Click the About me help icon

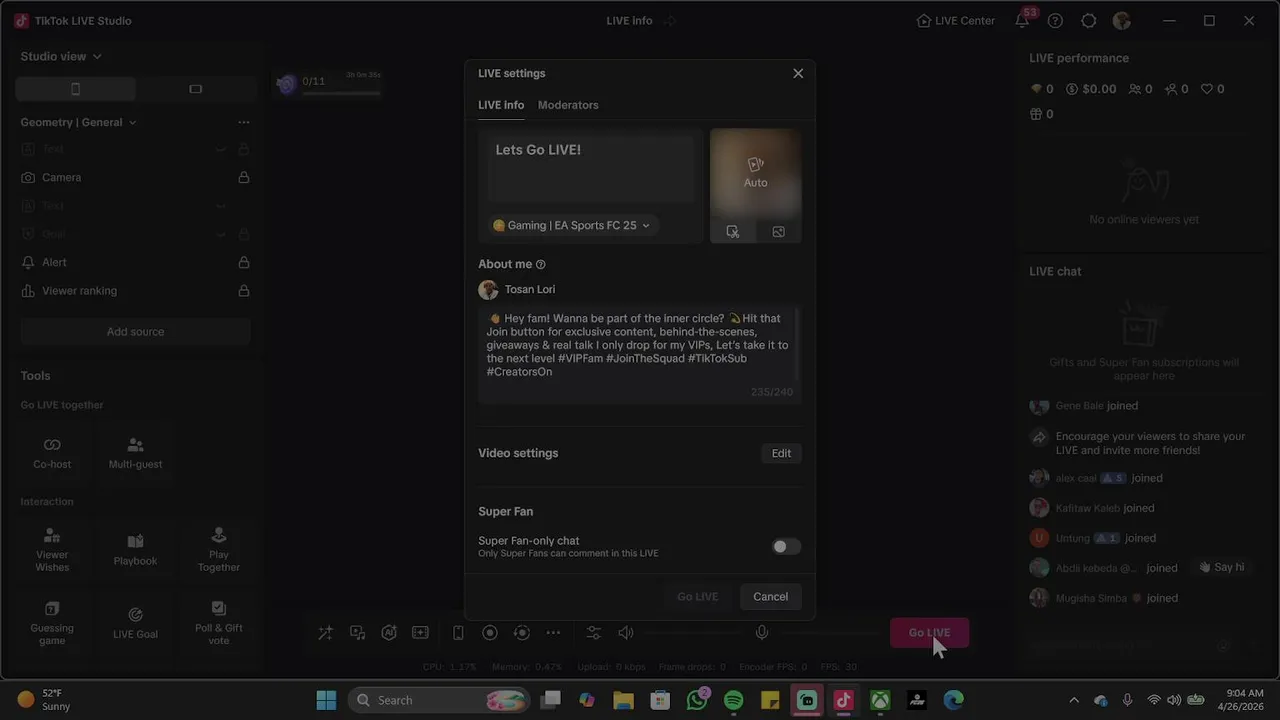coord(541,265)
